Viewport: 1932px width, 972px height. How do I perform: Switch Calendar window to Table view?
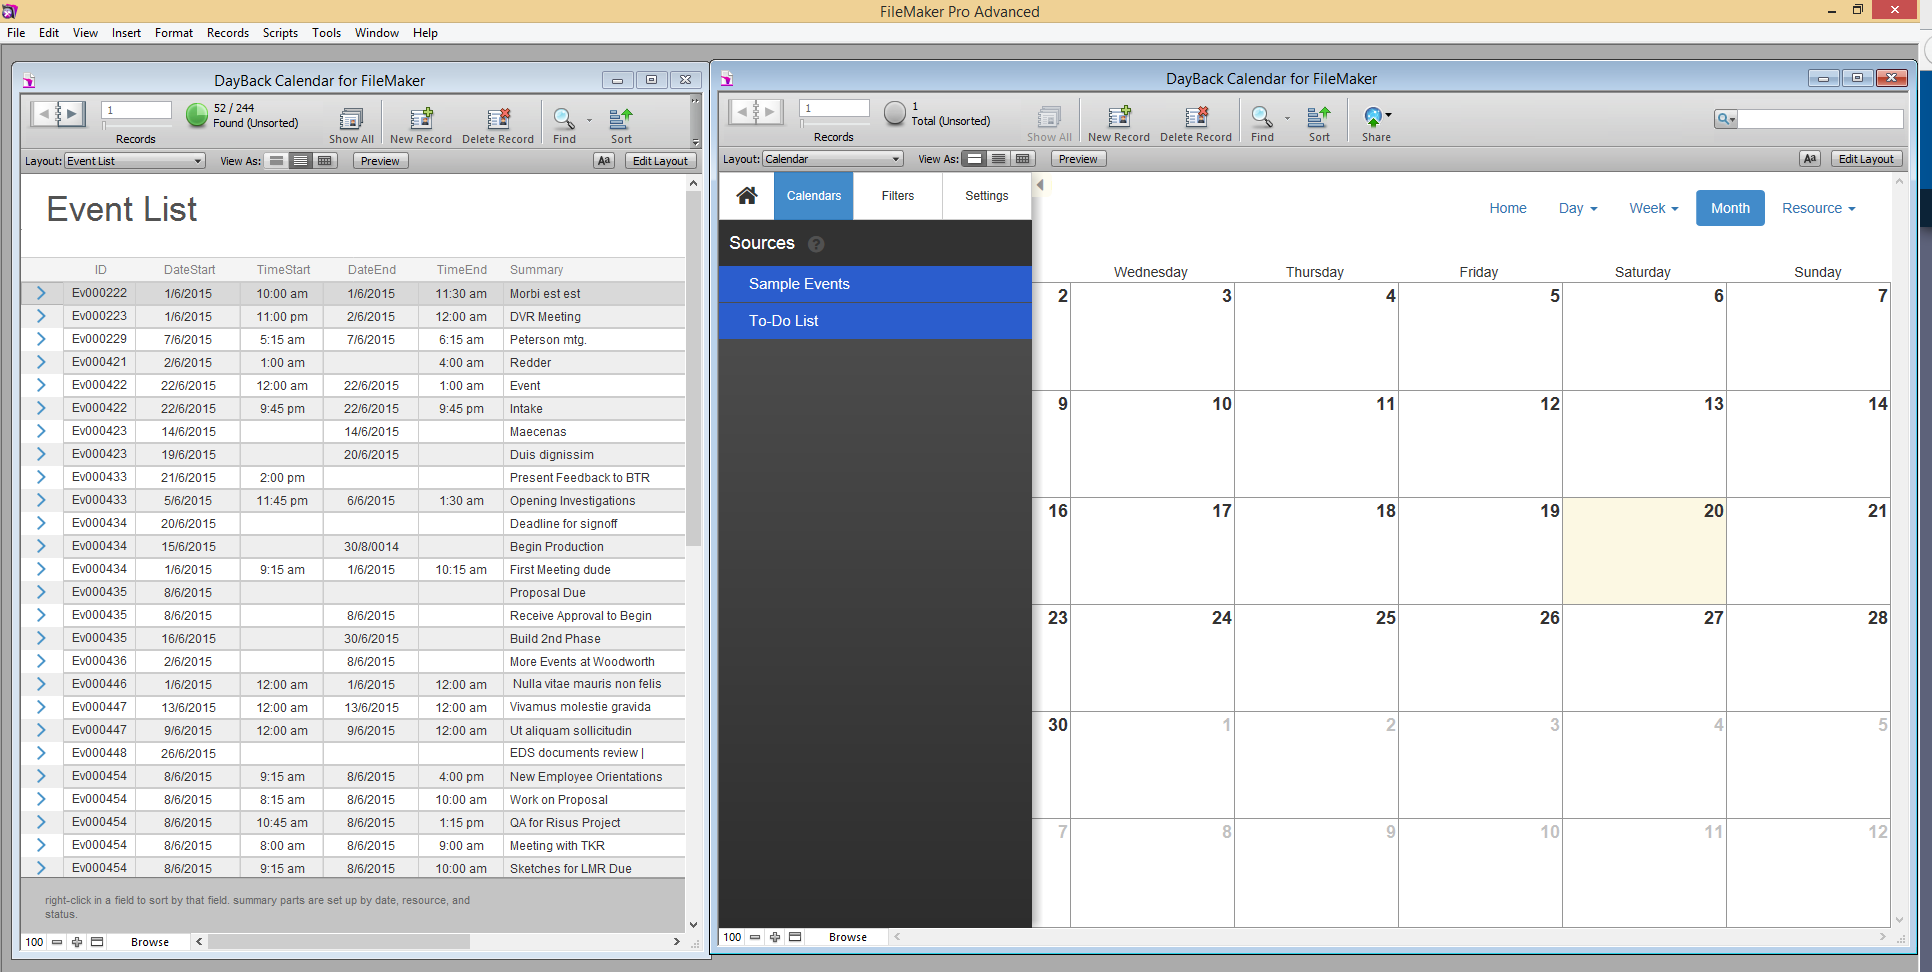1022,159
